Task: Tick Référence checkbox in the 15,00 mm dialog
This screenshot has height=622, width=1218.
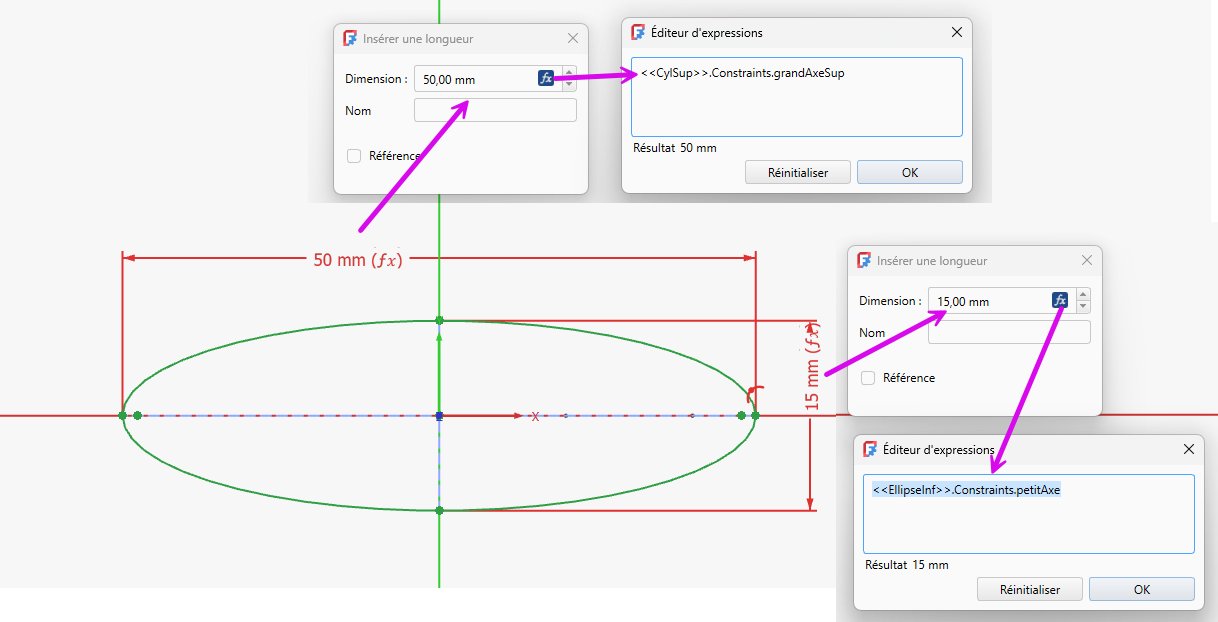Action: [868, 378]
